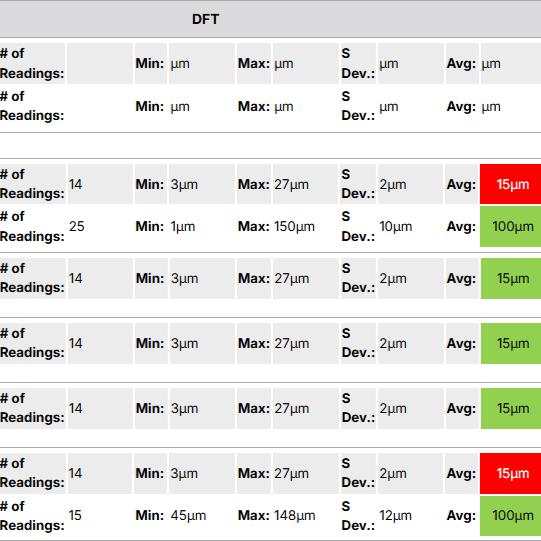Click the first red 15µm average cell
Viewport: 541px width, 541px height.
click(x=511, y=184)
